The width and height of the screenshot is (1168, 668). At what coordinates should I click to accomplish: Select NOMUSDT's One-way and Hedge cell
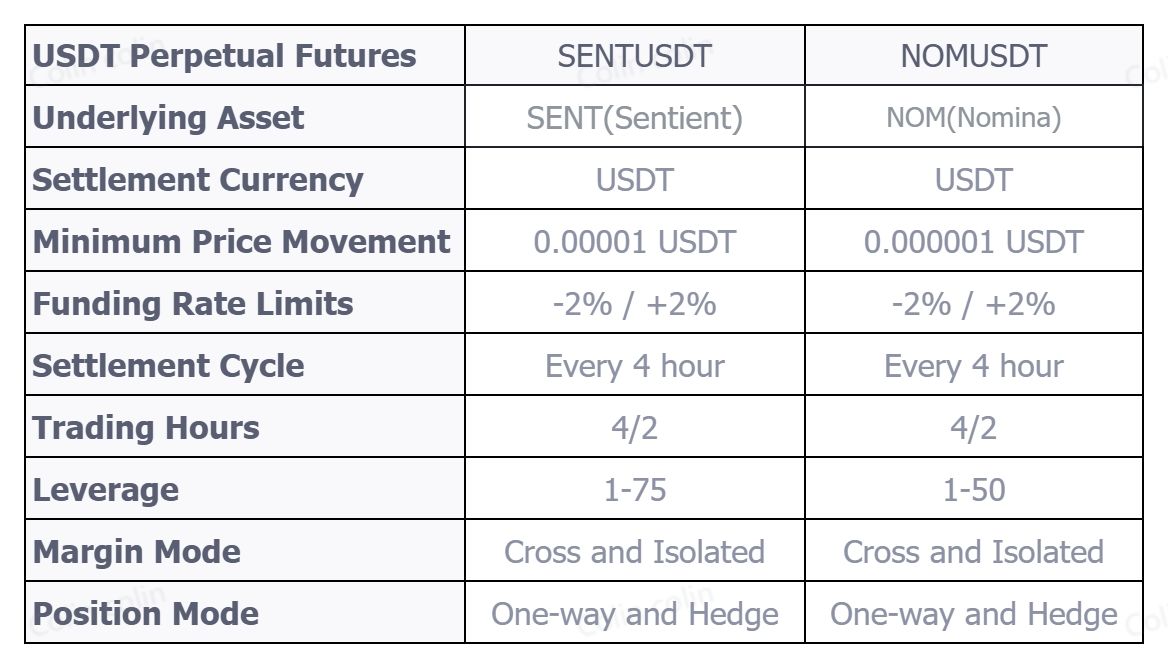pos(973,614)
